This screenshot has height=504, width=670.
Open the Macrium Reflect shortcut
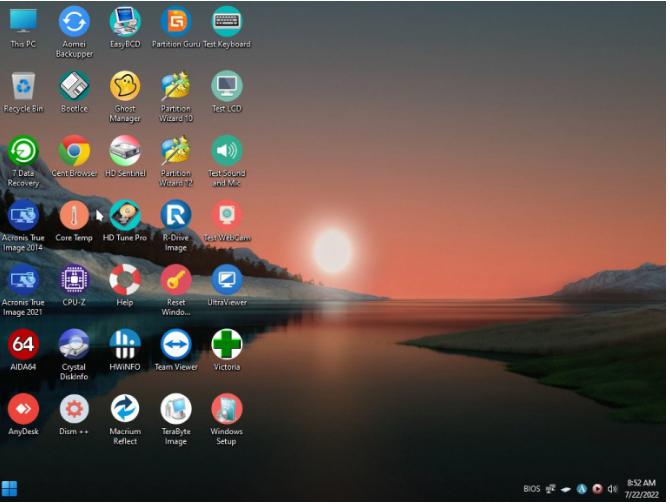[125, 409]
